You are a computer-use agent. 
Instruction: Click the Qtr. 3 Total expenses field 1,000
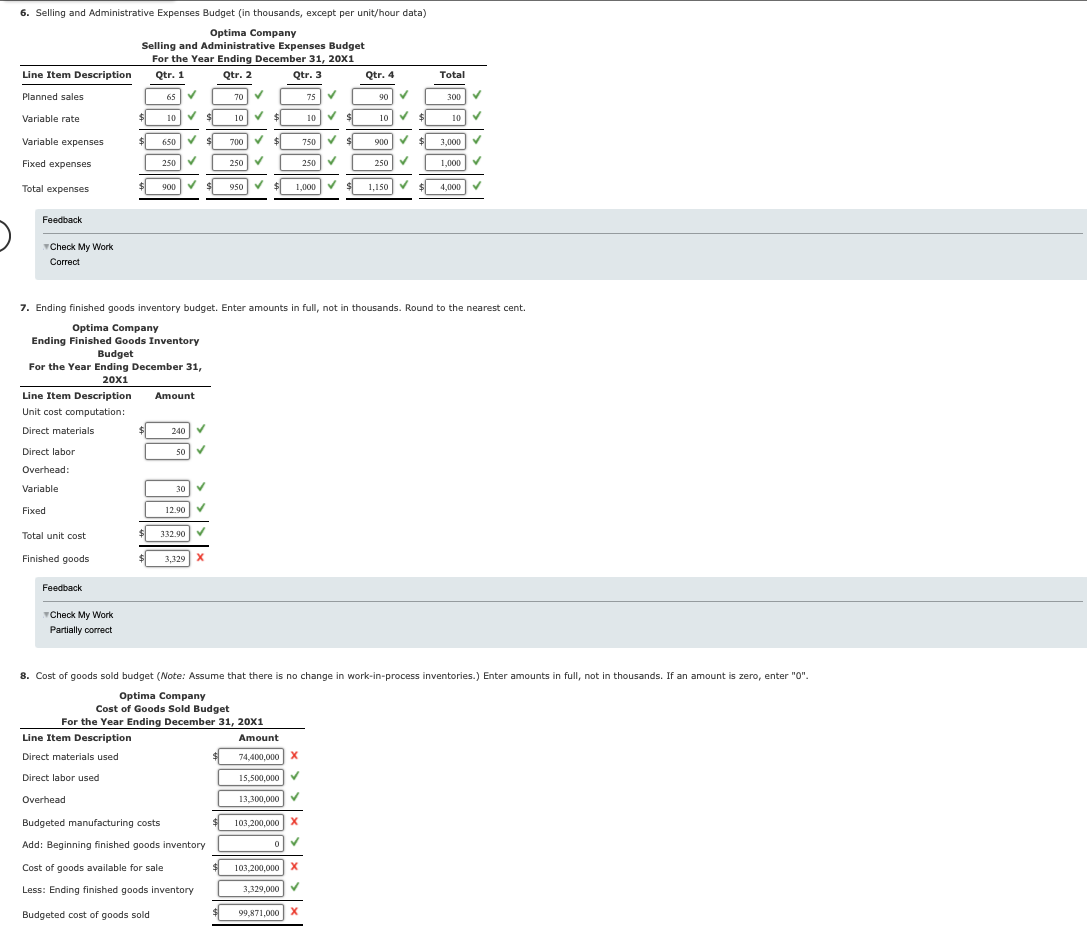[x=300, y=186]
